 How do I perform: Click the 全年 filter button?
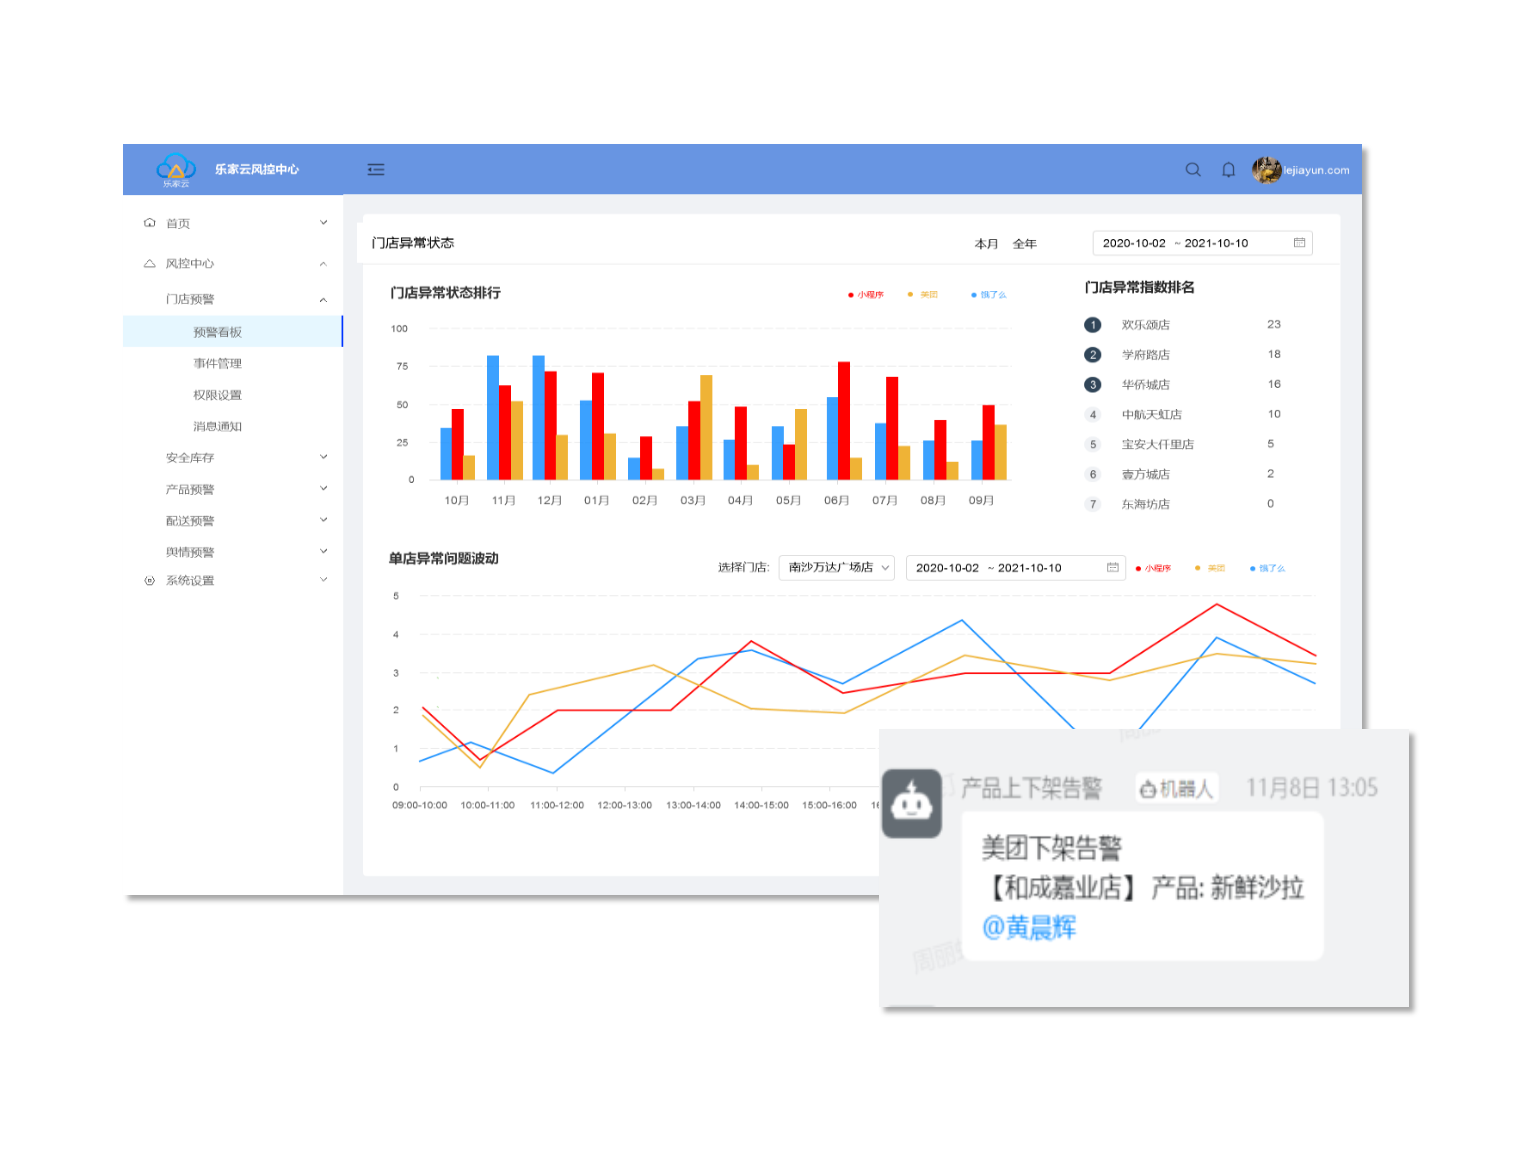[1024, 244]
